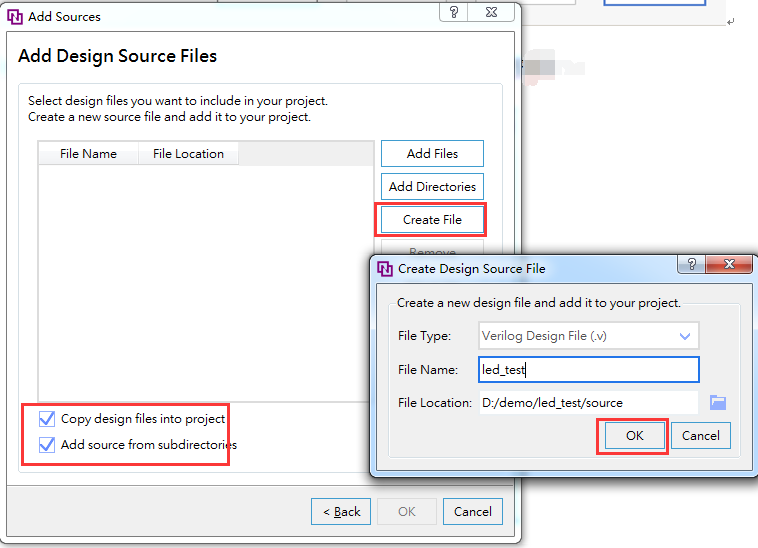Image resolution: width=758 pixels, height=548 pixels.
Task: Open the File Type dropdown
Action: coord(588,336)
